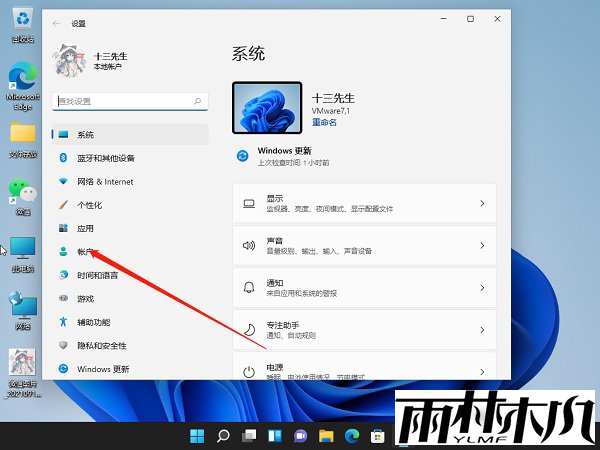The image size is (600, 450).
Task: Open the Windows Start menu on taskbar
Action: coord(197,435)
